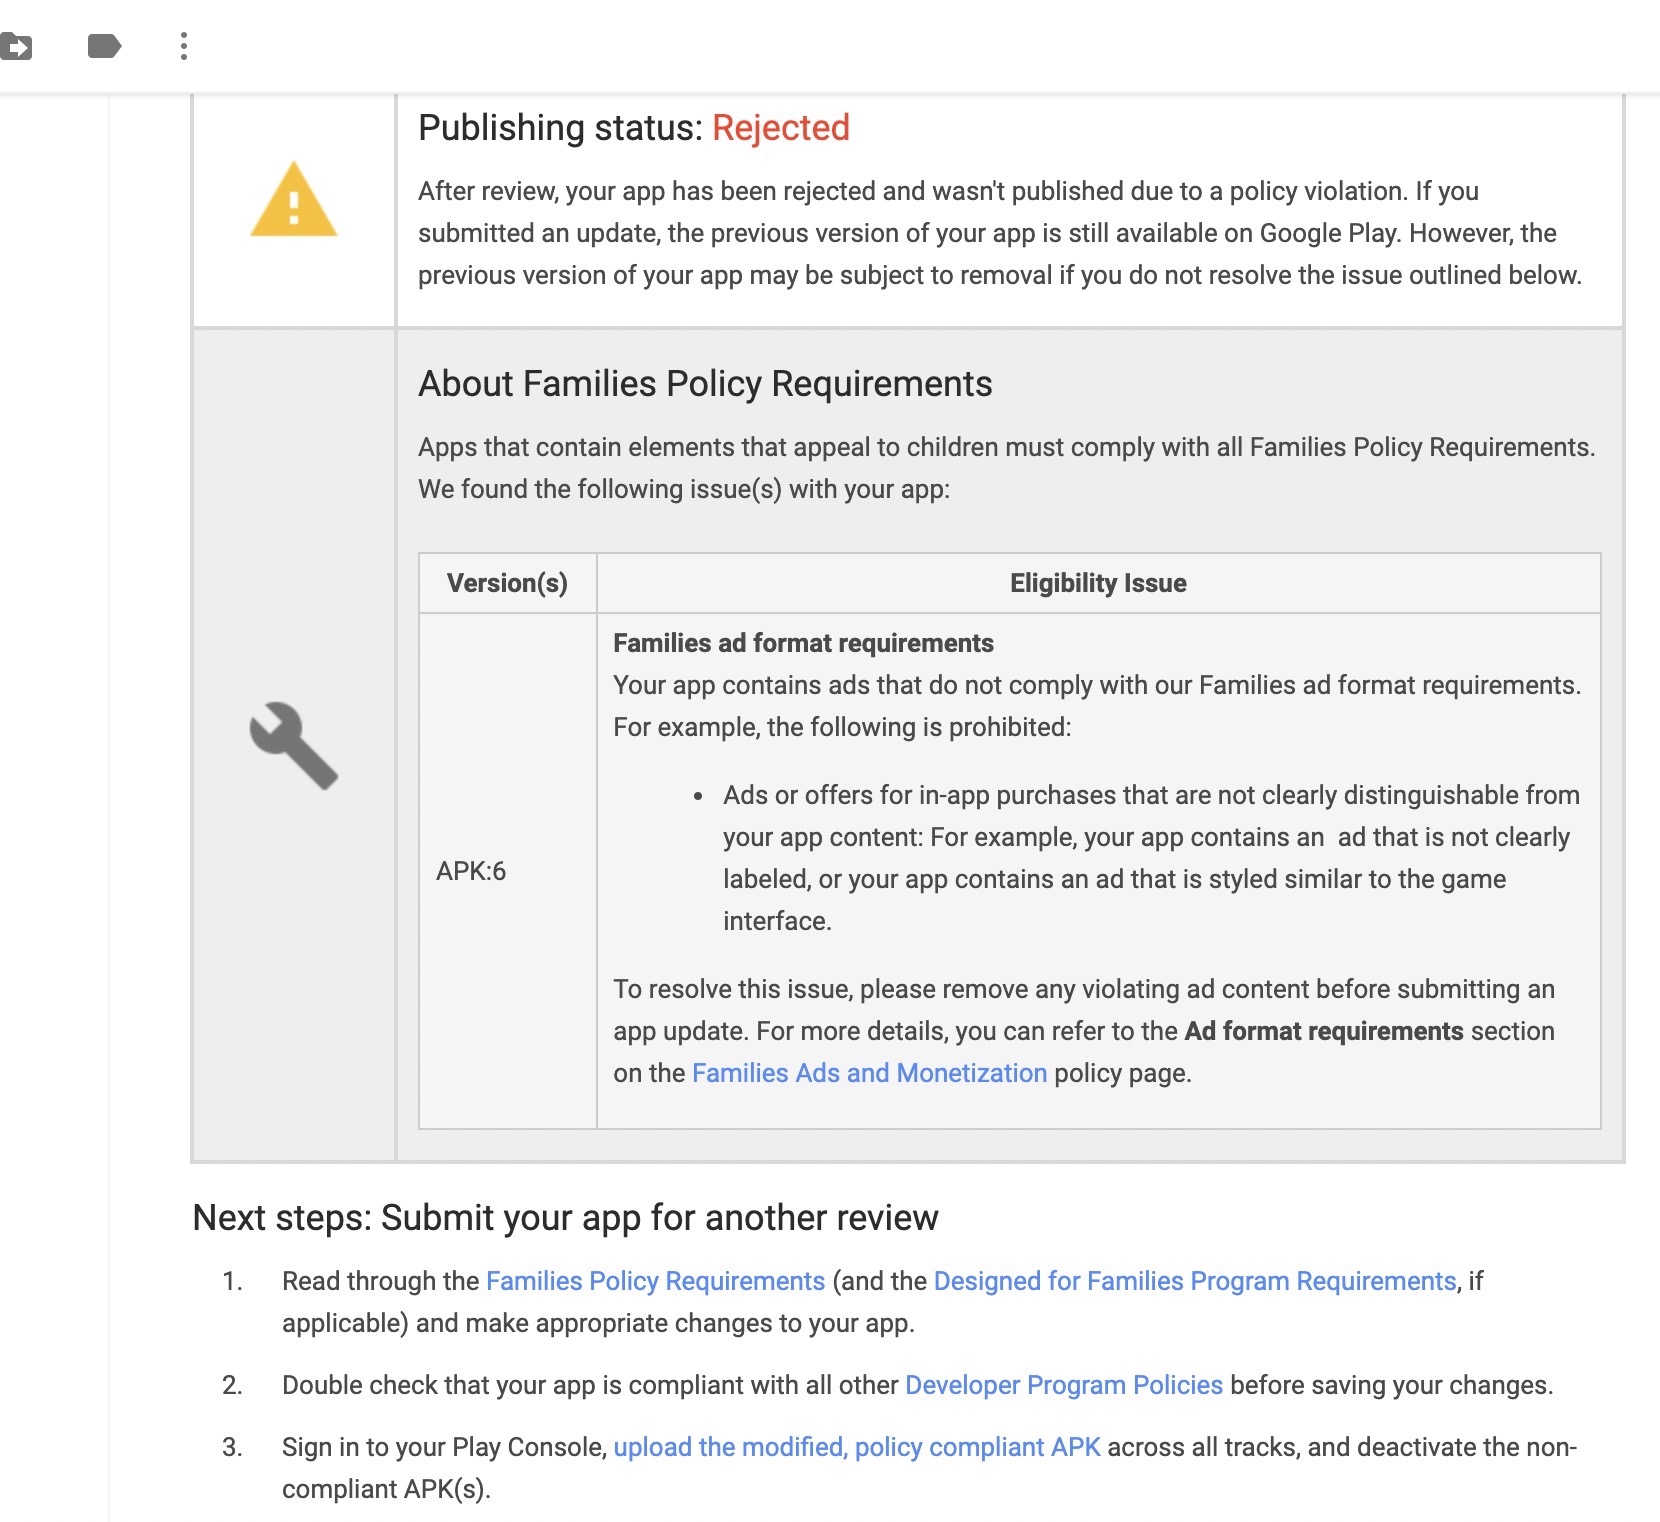1660x1522 pixels.
Task: Open the Families Policy Requirements link
Action: click(x=655, y=1281)
